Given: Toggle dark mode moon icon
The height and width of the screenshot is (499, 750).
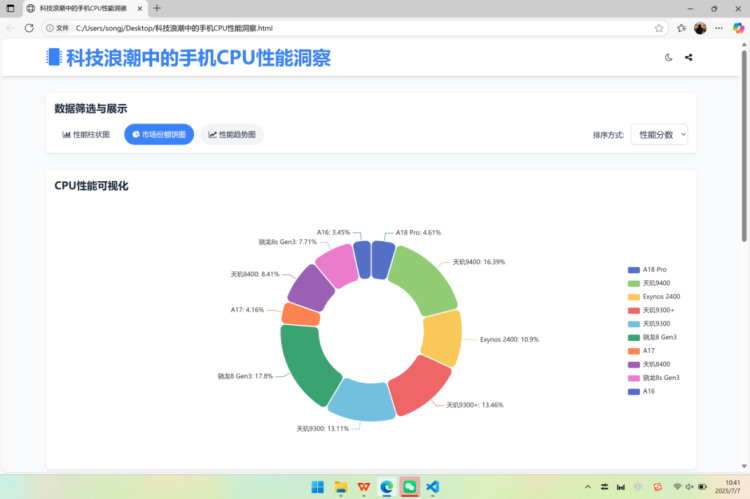Looking at the screenshot, I should click(x=668, y=57).
